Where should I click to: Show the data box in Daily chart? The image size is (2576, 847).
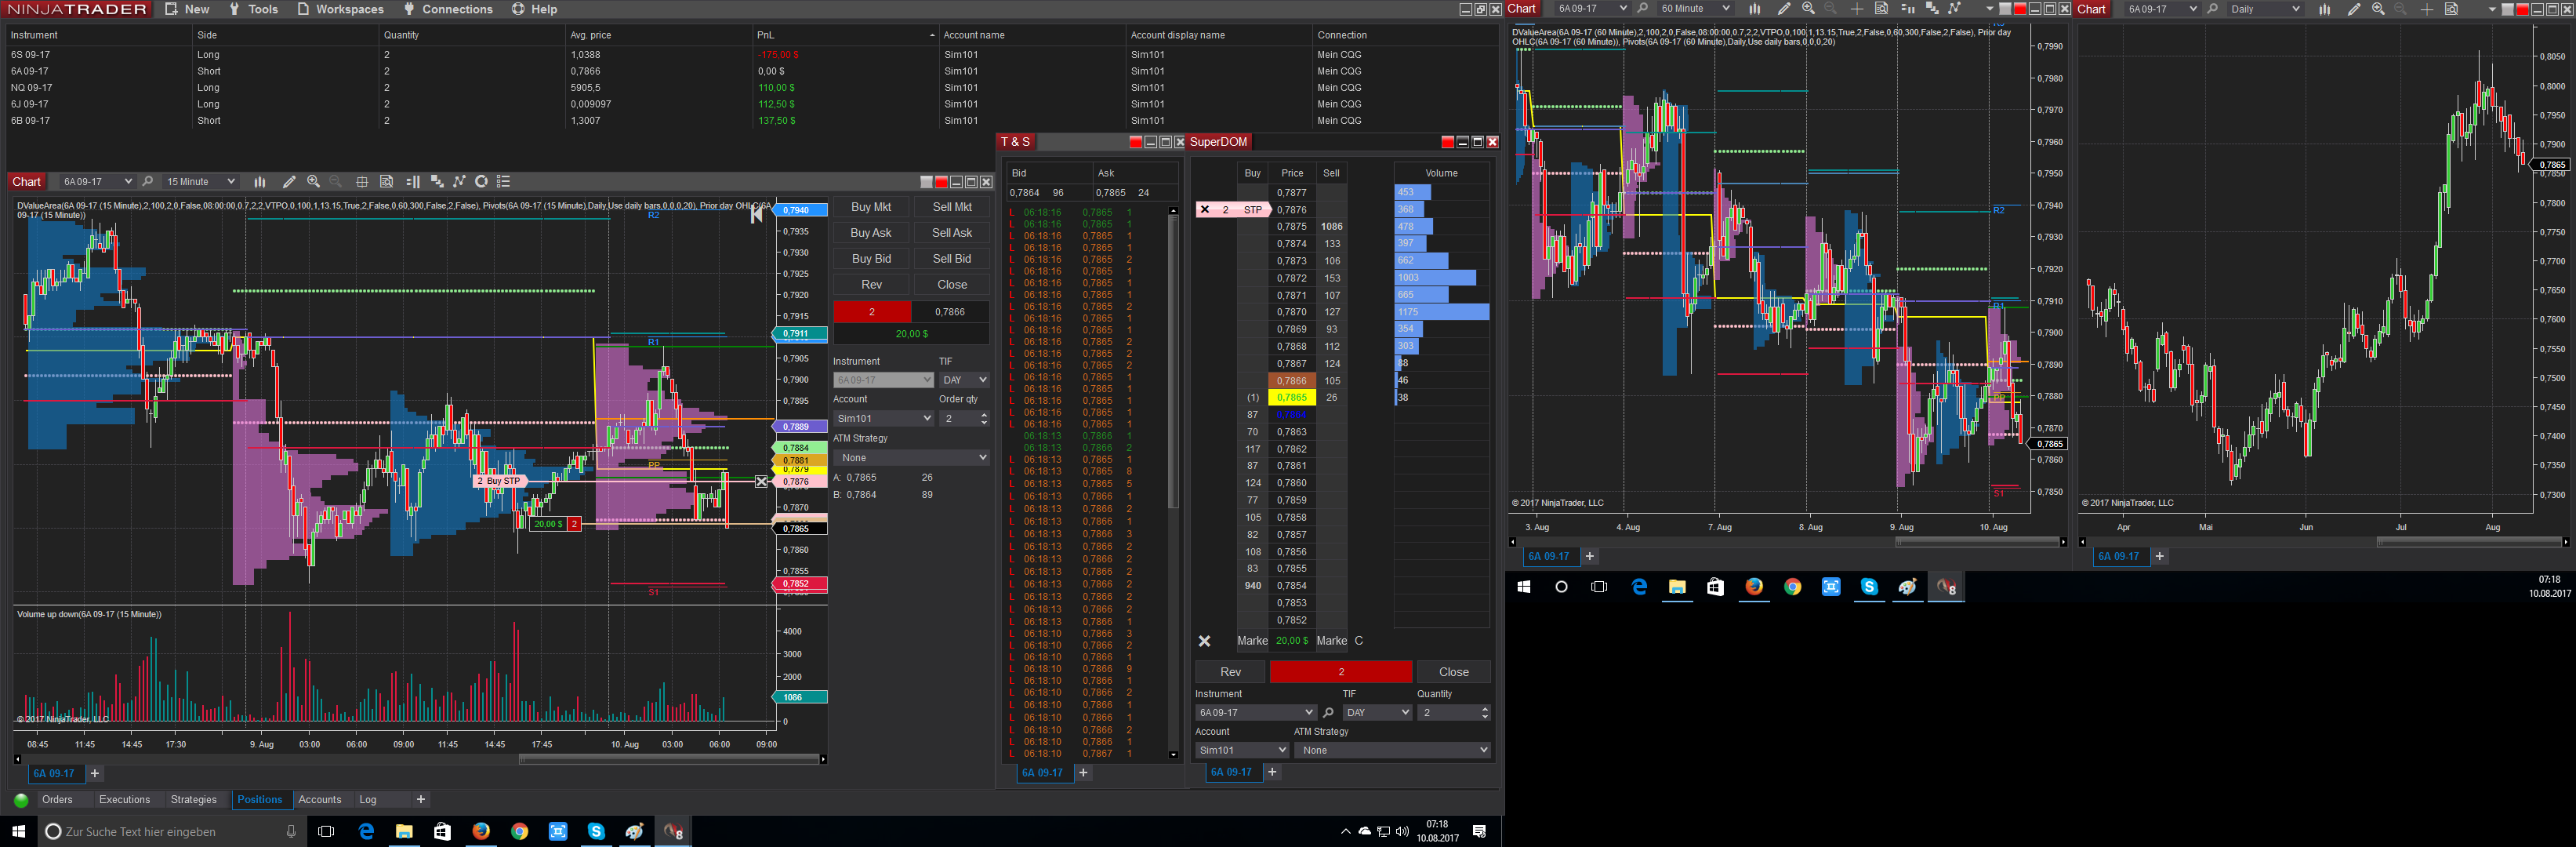coord(2451,9)
